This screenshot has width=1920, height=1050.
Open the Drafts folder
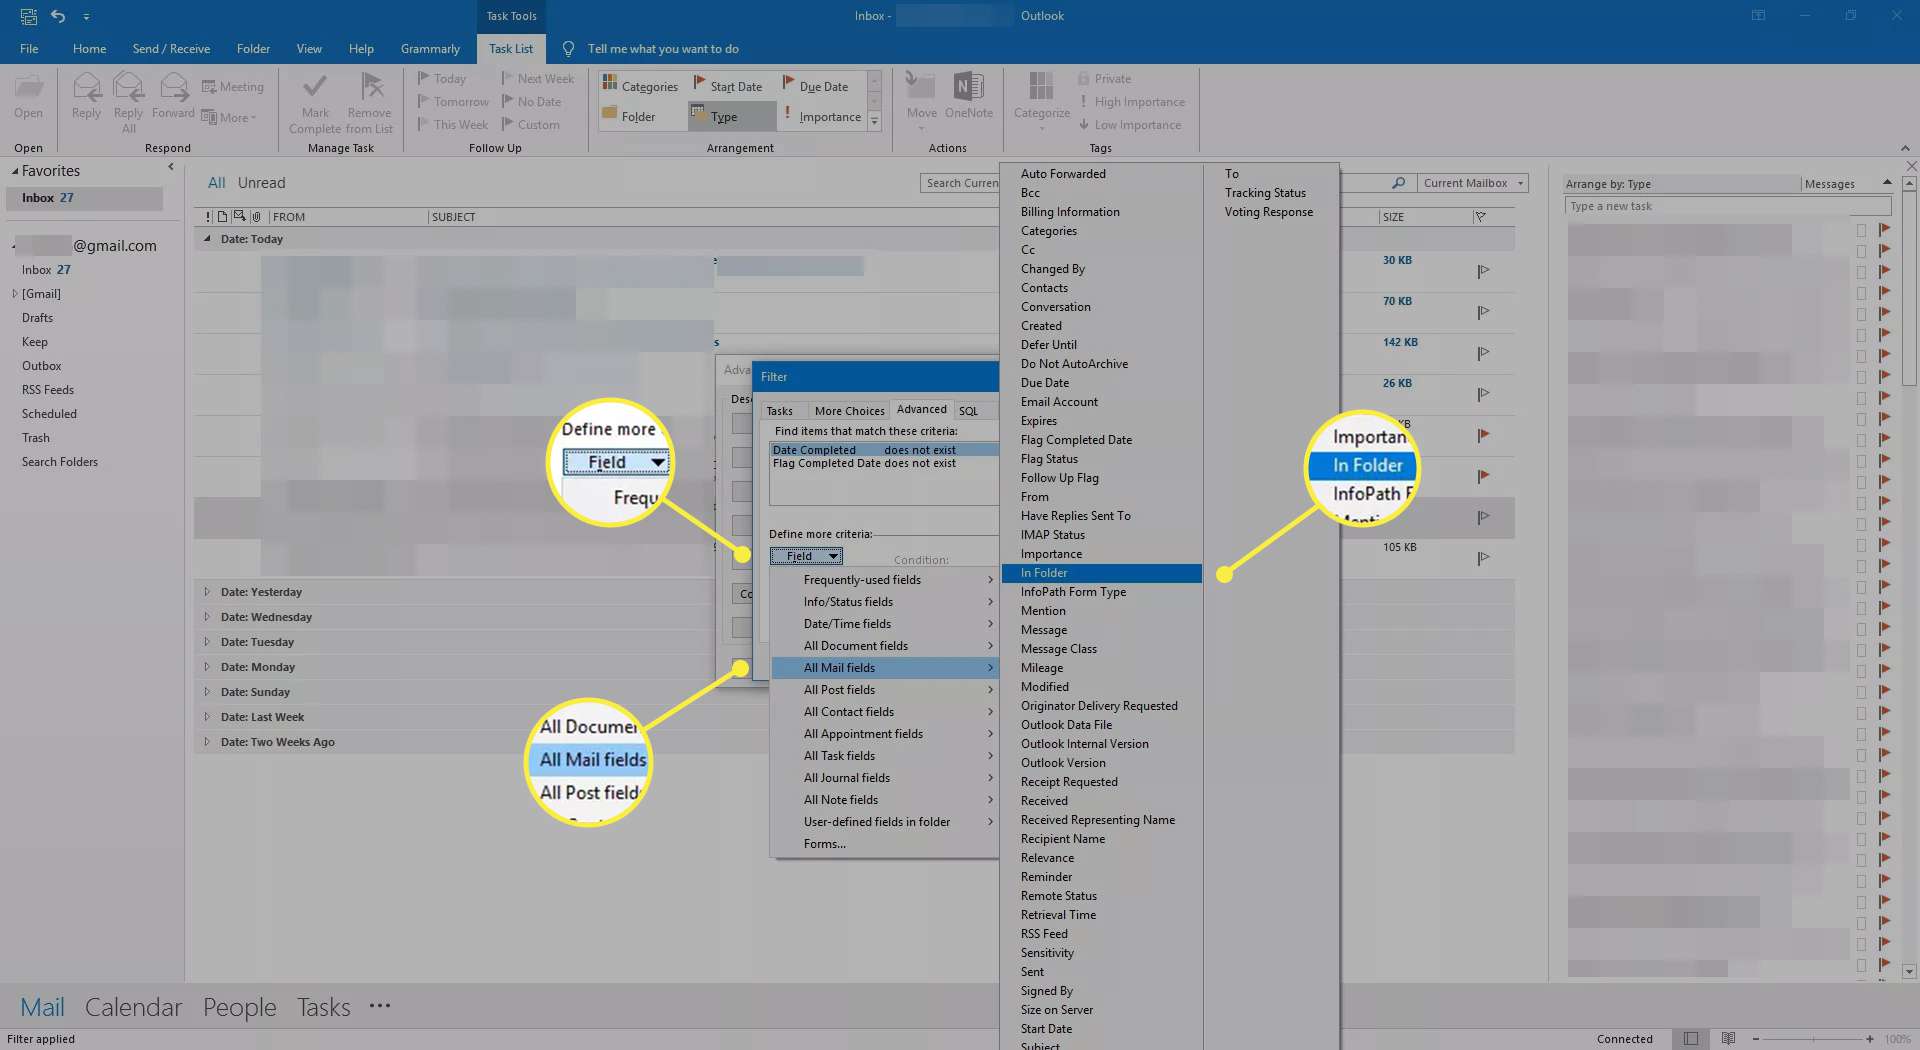tap(37, 318)
